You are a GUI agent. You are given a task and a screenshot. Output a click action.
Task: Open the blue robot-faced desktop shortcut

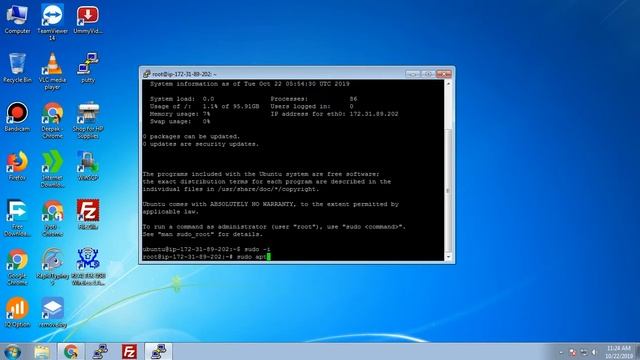(87, 267)
